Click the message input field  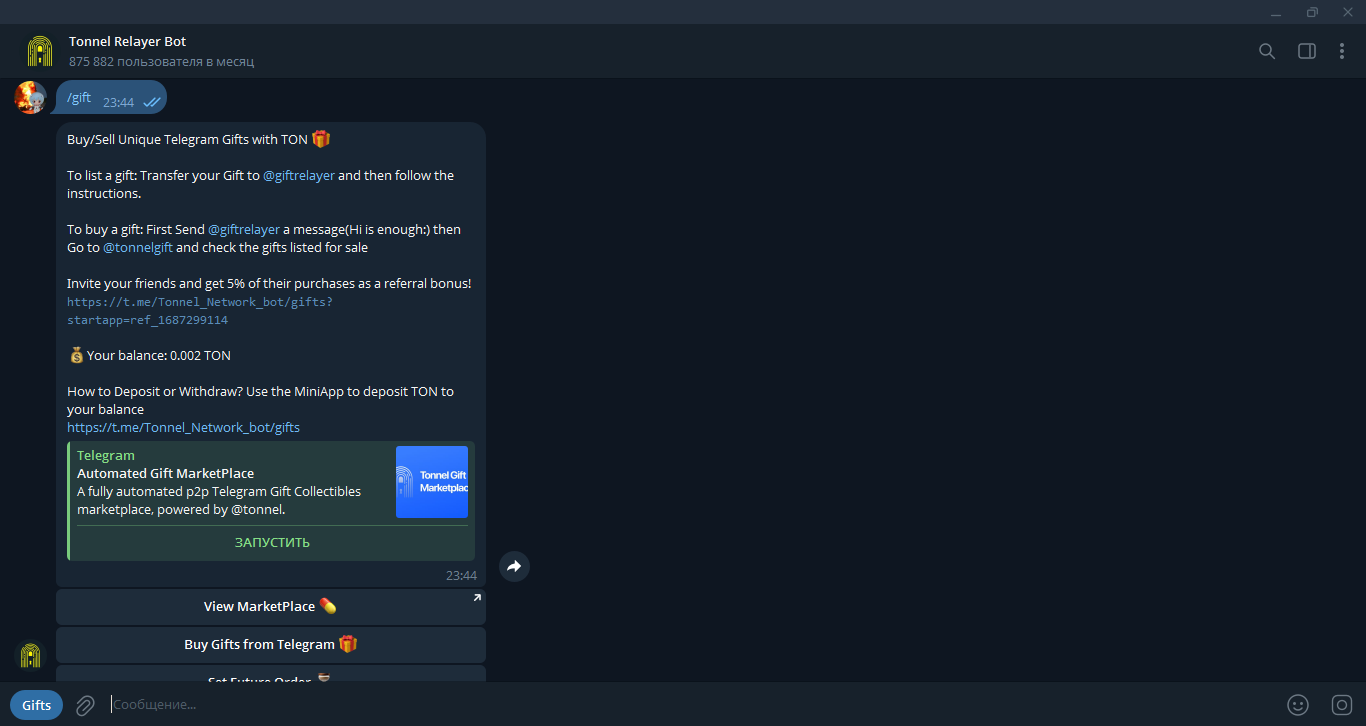pos(690,705)
